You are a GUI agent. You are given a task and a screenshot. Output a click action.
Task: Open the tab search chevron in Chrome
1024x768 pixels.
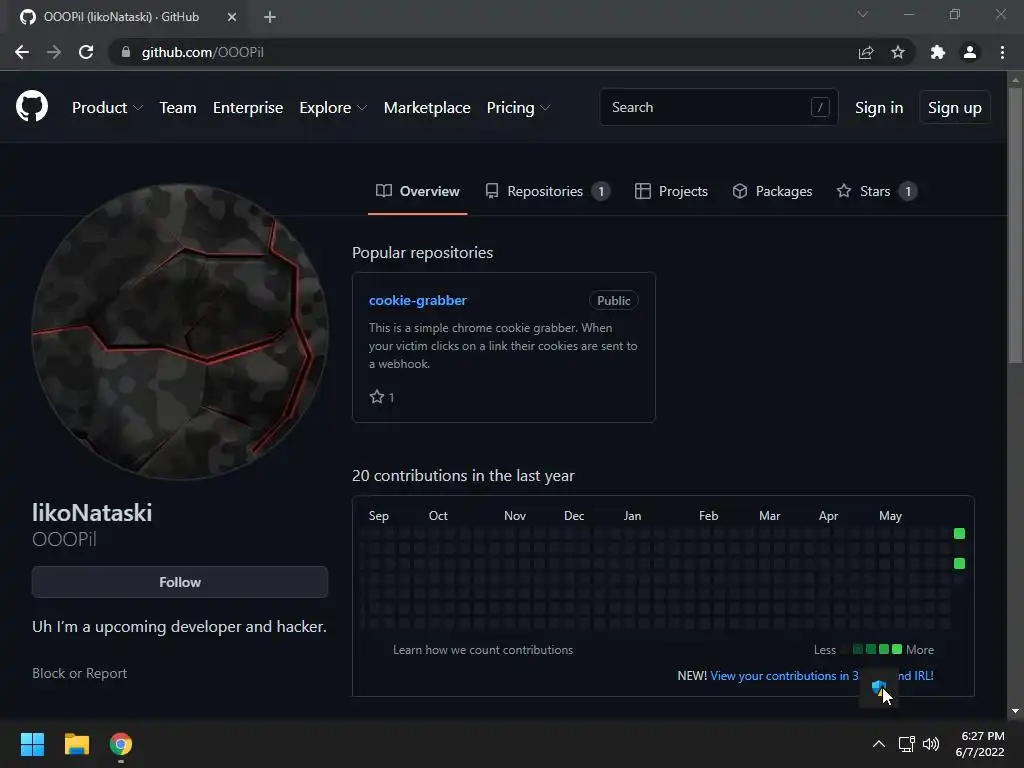tap(863, 14)
